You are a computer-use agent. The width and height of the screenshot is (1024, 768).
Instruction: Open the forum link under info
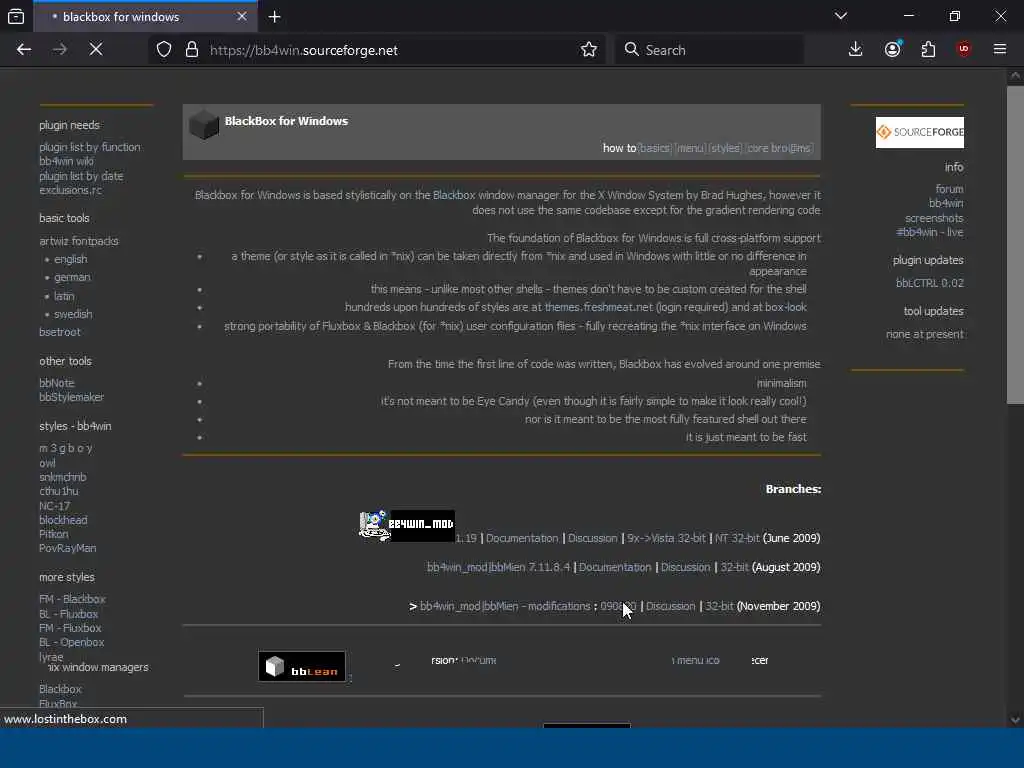(949, 189)
